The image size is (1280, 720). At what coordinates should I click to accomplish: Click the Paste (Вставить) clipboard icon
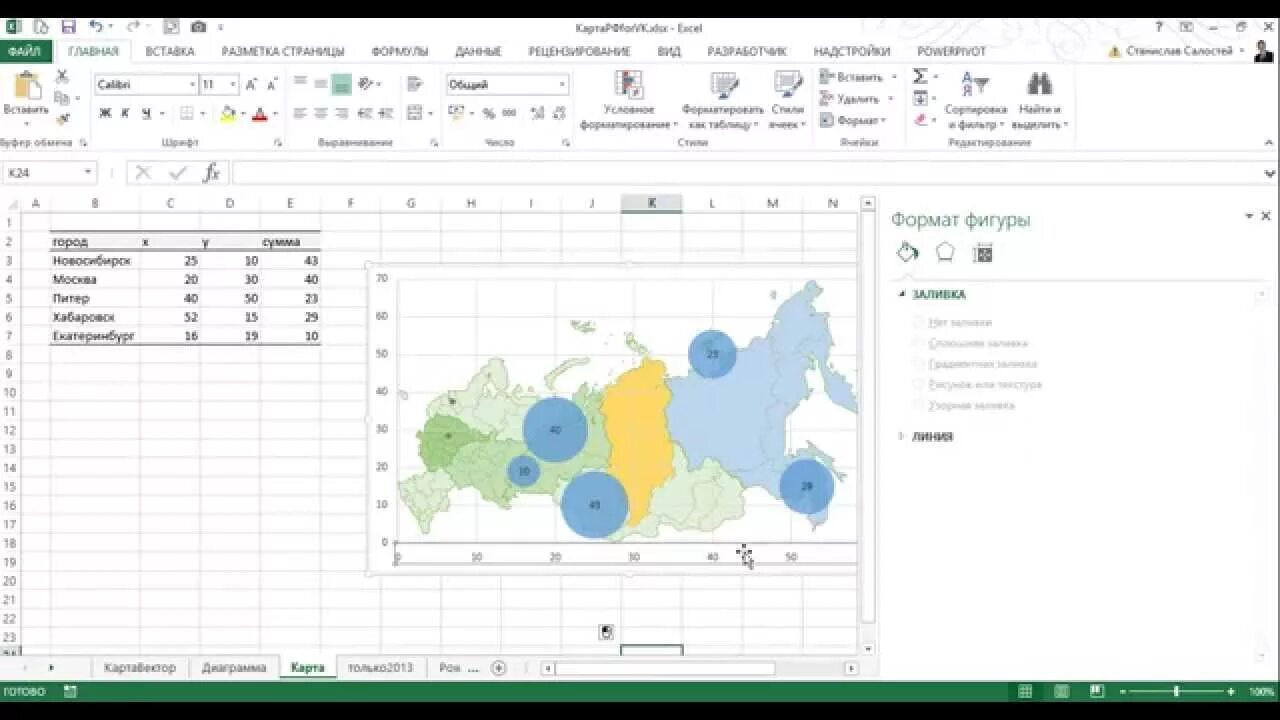point(25,86)
